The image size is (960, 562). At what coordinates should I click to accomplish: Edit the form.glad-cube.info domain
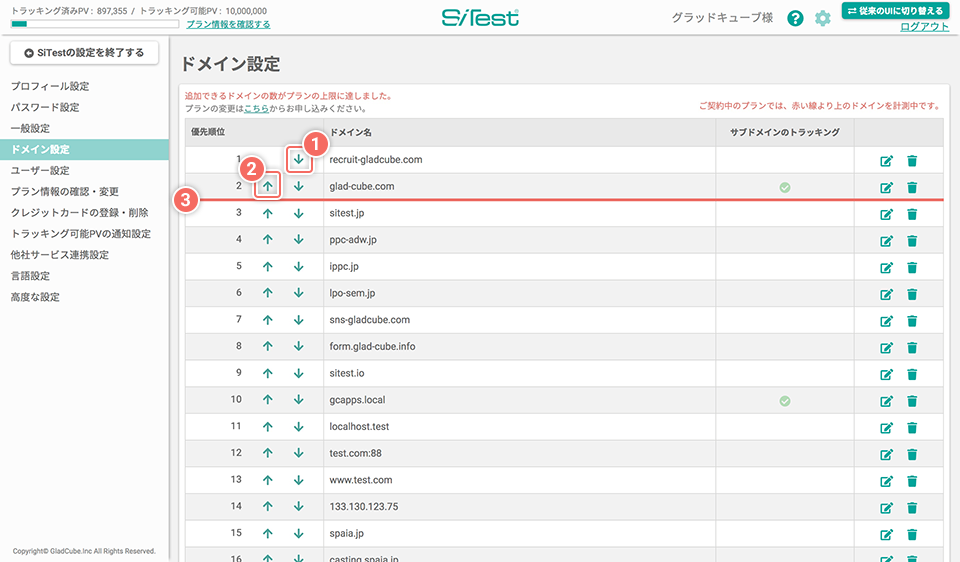[x=886, y=348]
